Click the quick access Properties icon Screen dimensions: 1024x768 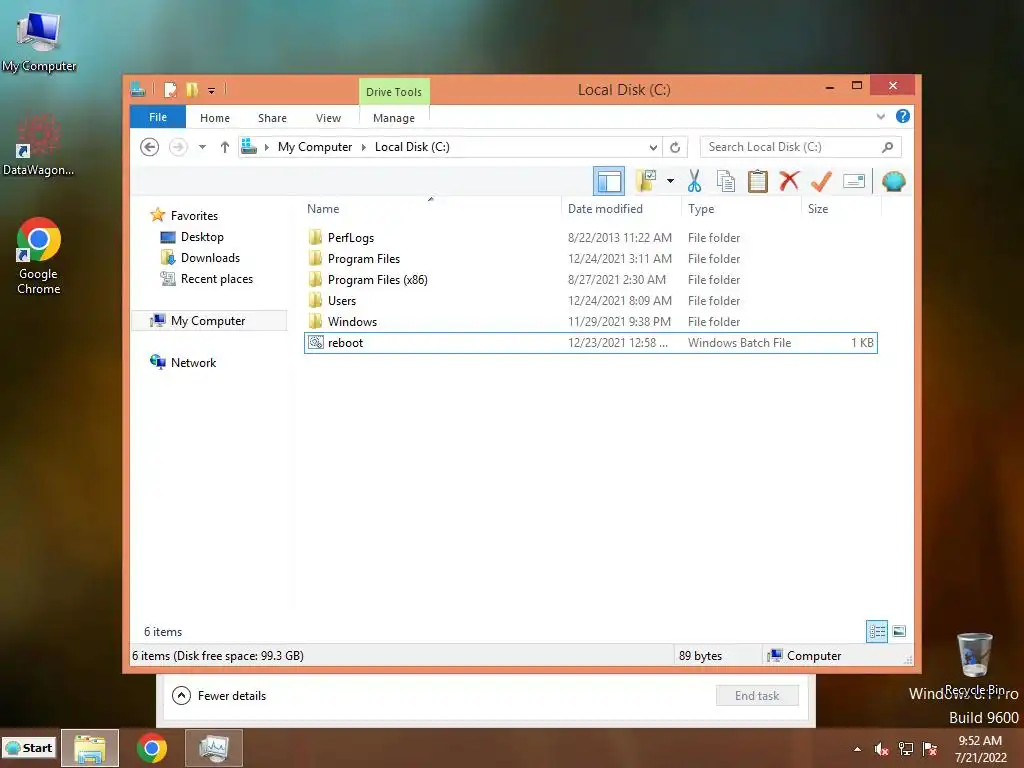(x=170, y=89)
